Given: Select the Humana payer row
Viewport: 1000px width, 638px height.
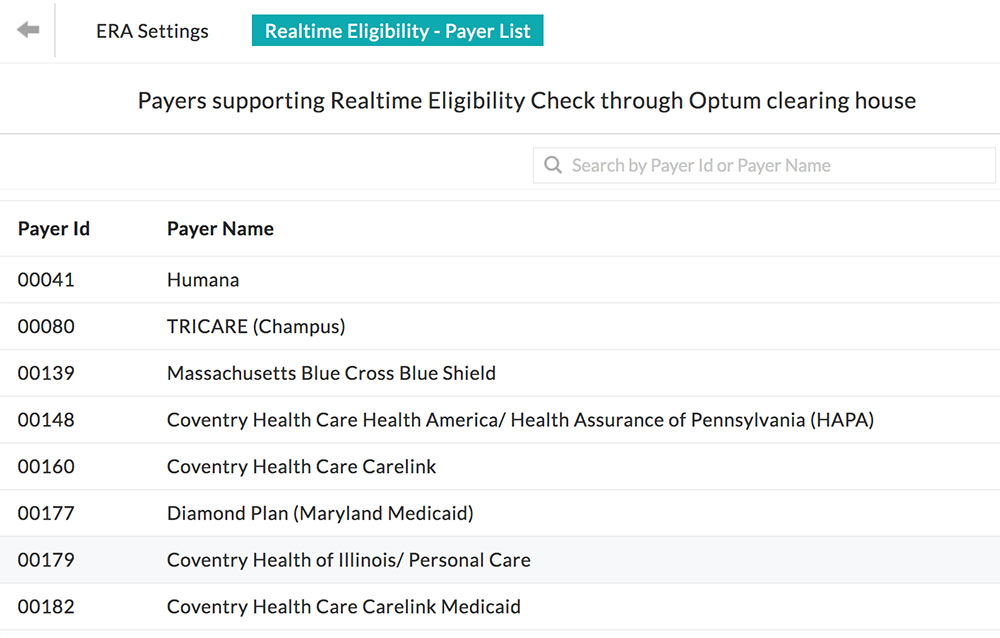Looking at the screenshot, I should tap(203, 280).
